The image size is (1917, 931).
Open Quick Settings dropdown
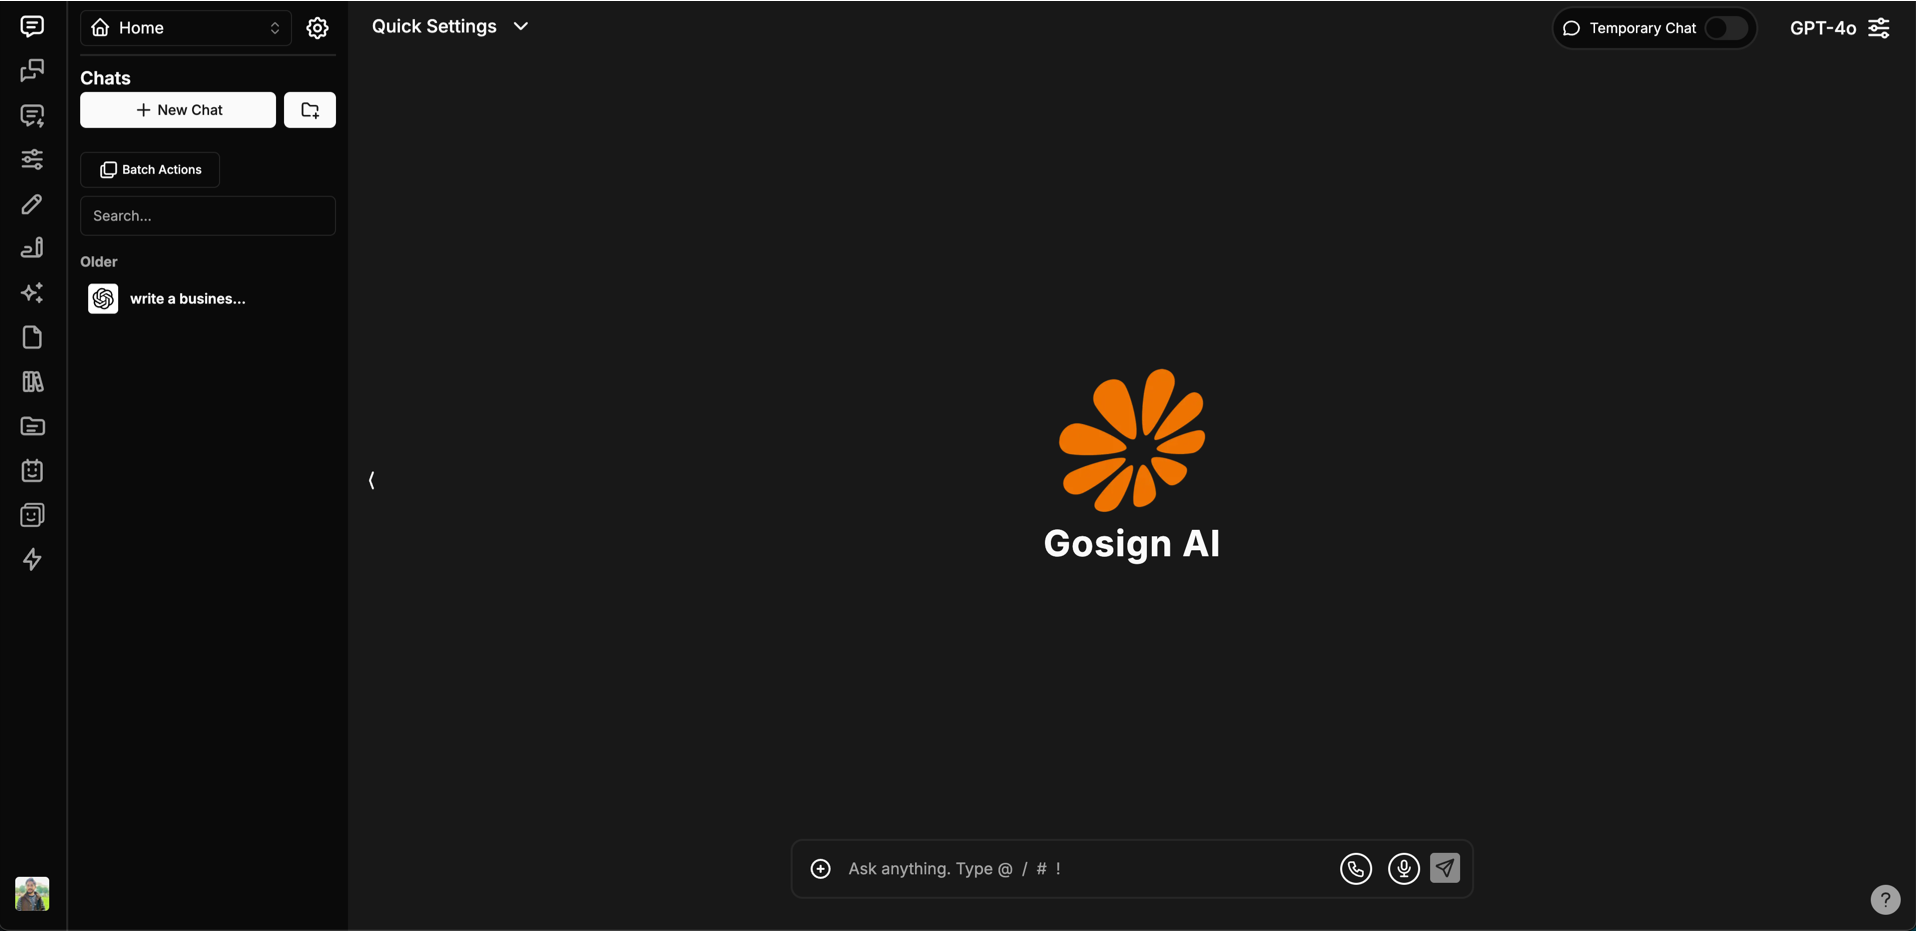tap(449, 26)
